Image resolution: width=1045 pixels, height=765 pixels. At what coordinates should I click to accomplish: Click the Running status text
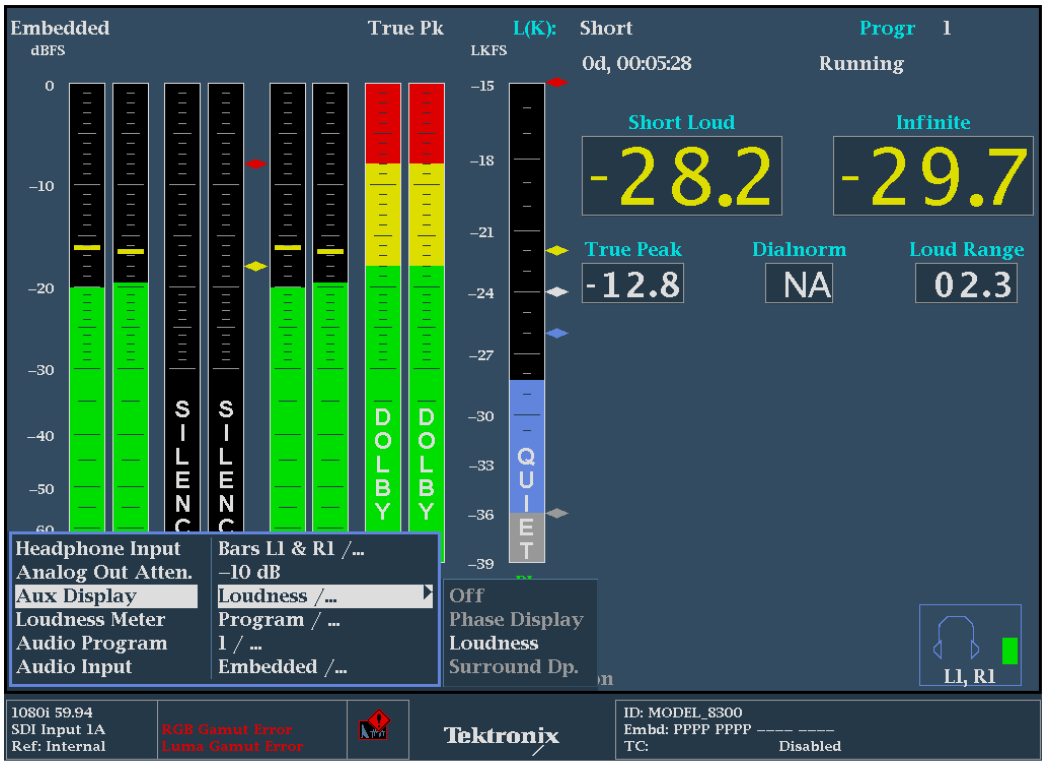tap(861, 63)
